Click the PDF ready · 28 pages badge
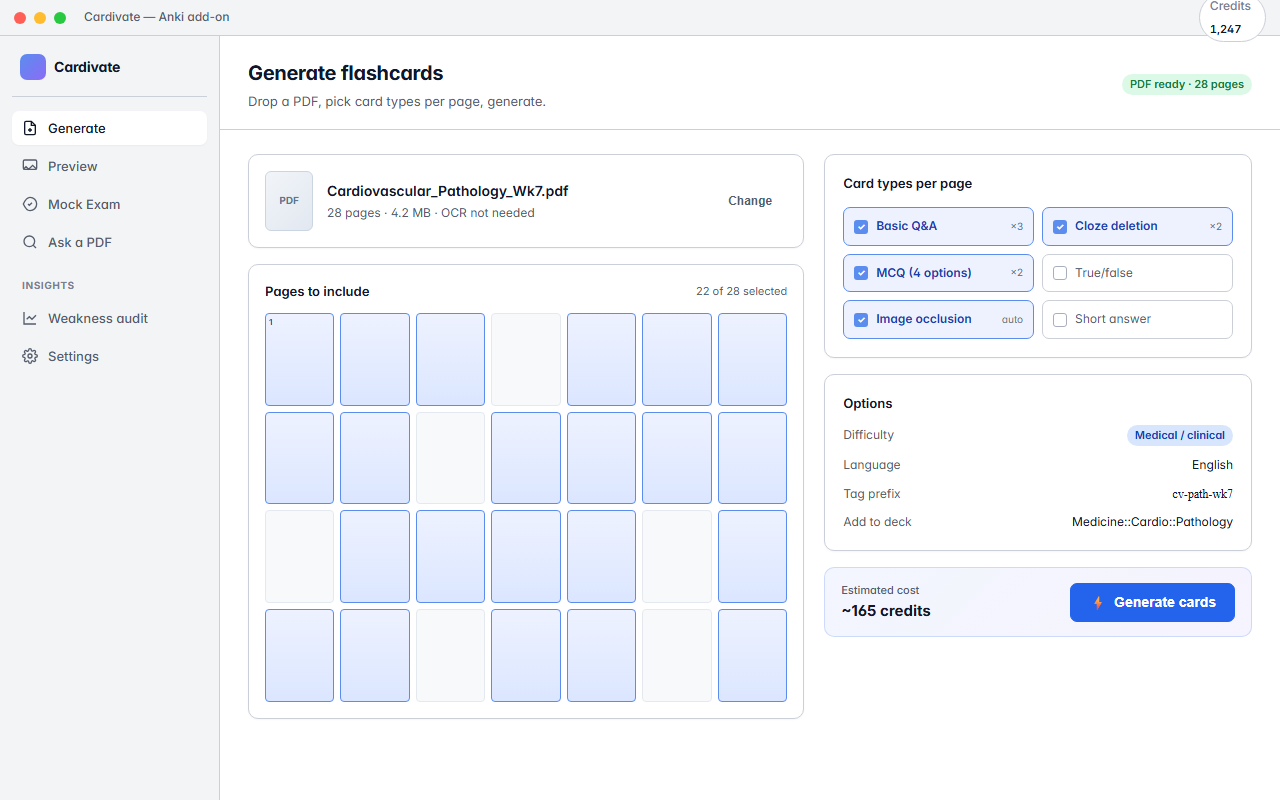The image size is (1280, 800). point(1187,84)
